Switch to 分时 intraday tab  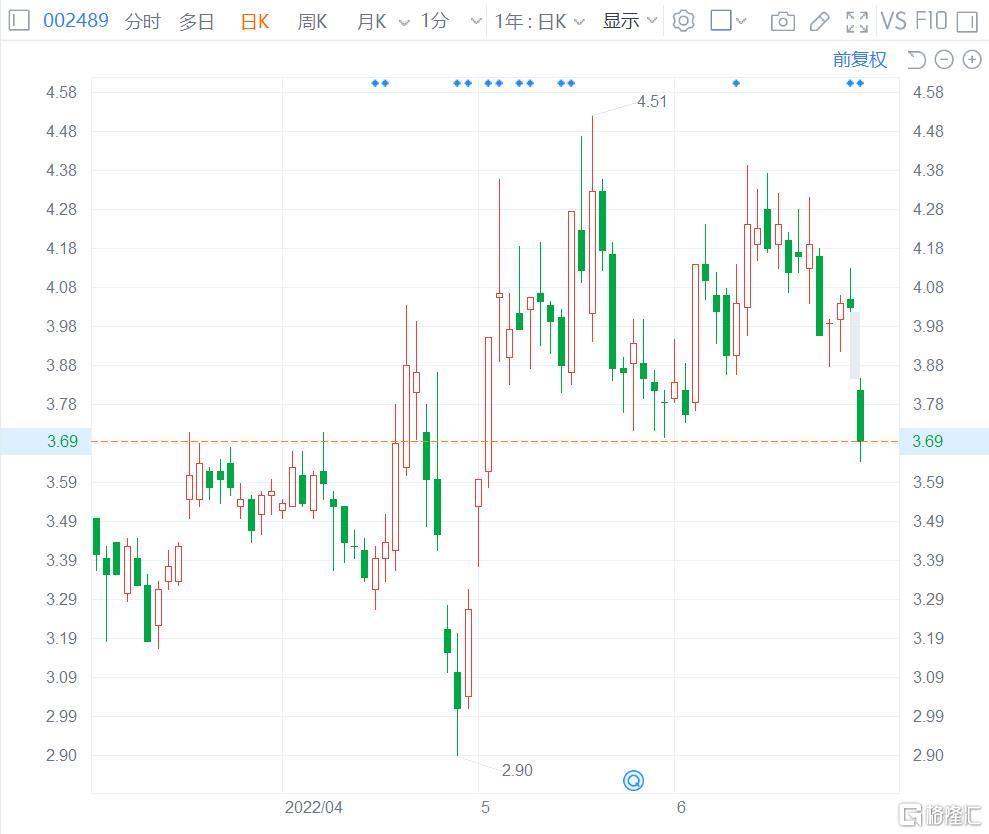143,21
